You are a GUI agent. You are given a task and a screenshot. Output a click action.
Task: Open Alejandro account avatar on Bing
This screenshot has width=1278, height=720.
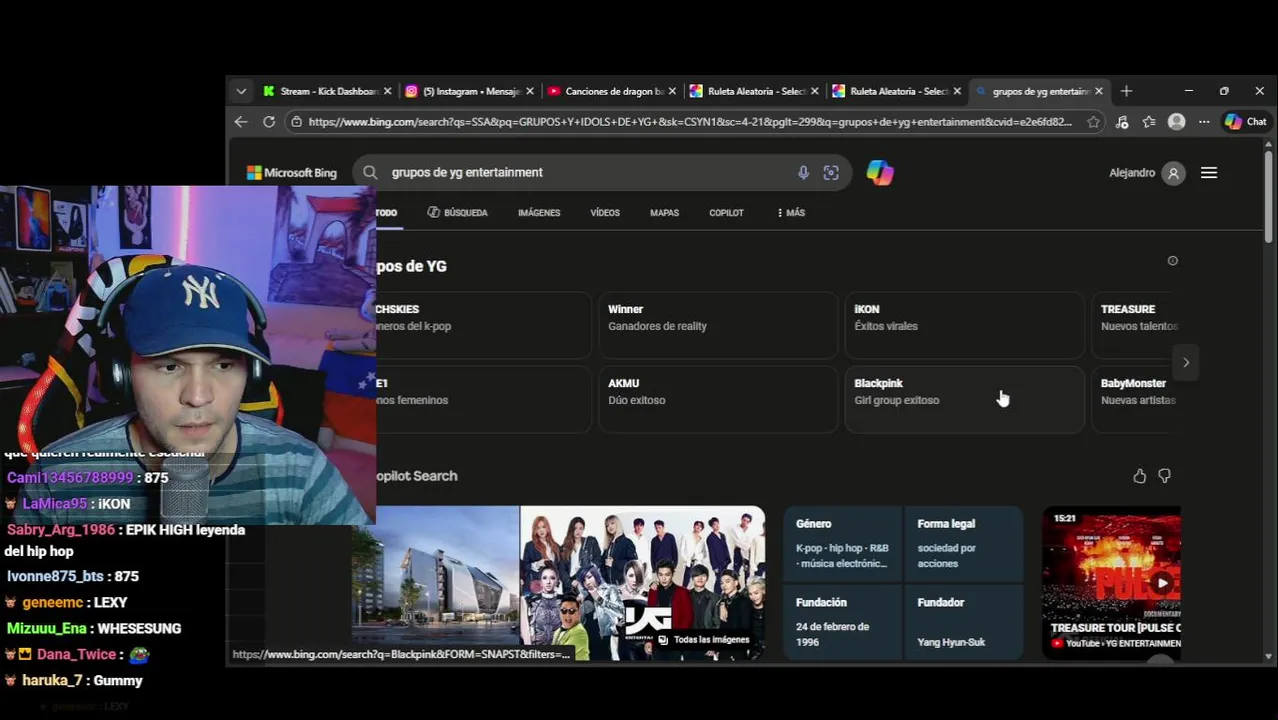[1174, 173]
